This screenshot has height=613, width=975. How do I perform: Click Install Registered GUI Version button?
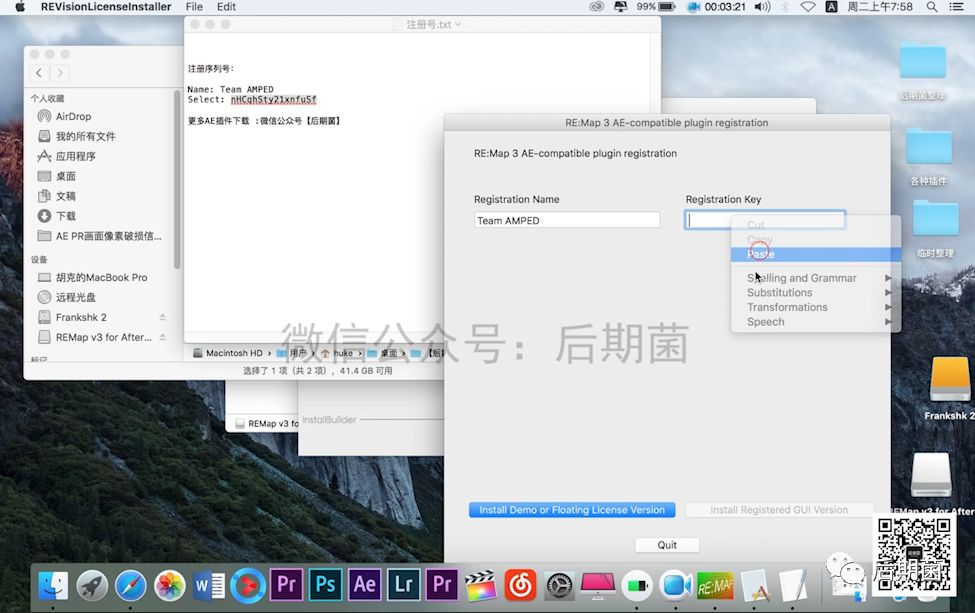[779, 510]
